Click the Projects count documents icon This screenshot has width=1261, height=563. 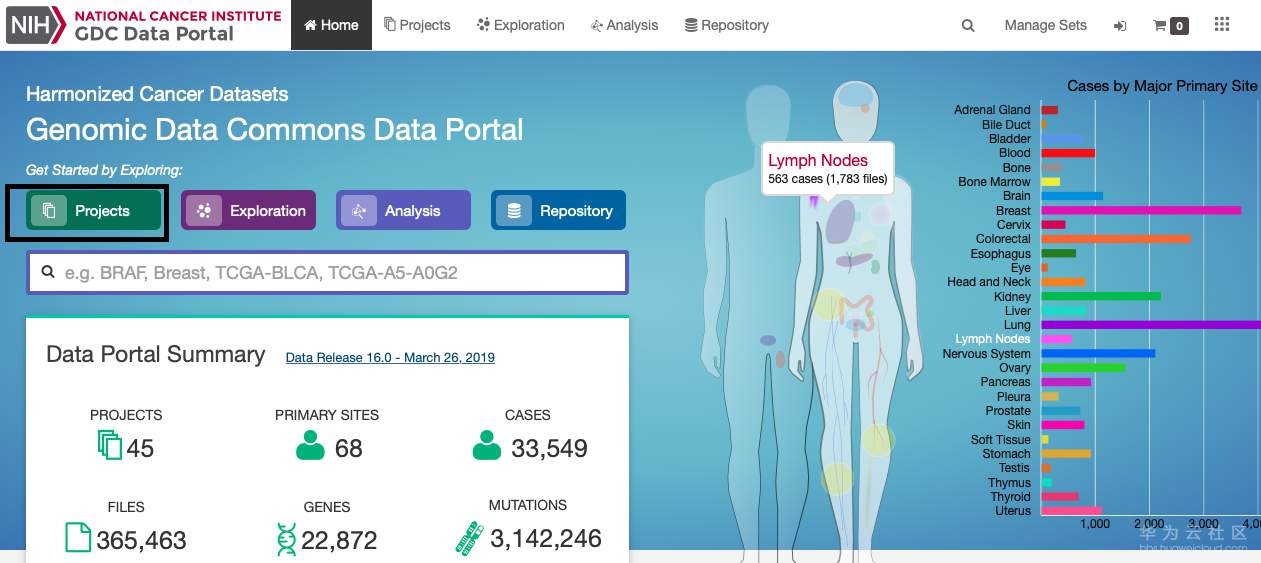110,445
